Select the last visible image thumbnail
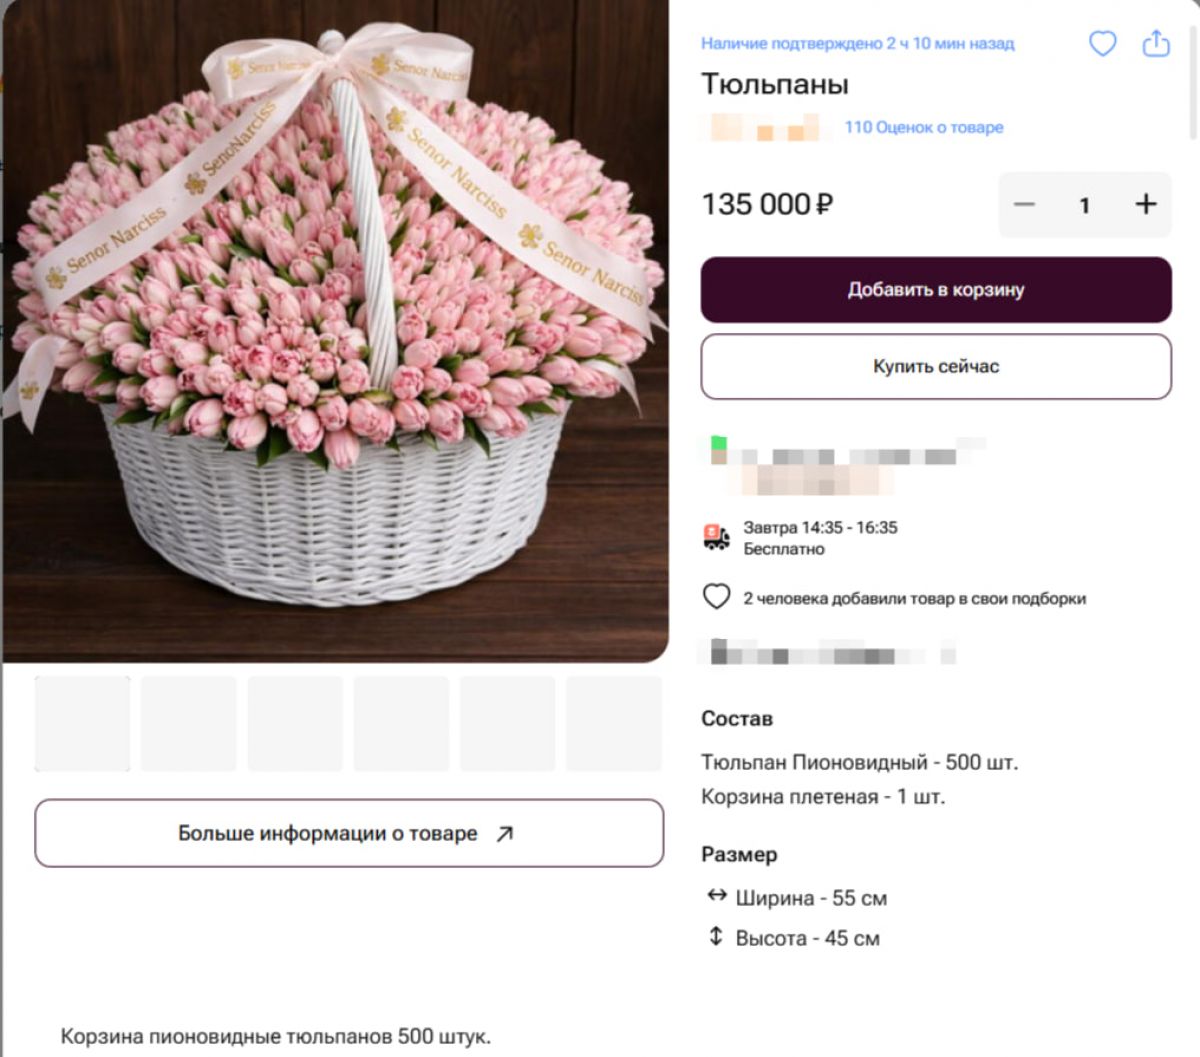1200x1057 pixels. click(x=614, y=723)
